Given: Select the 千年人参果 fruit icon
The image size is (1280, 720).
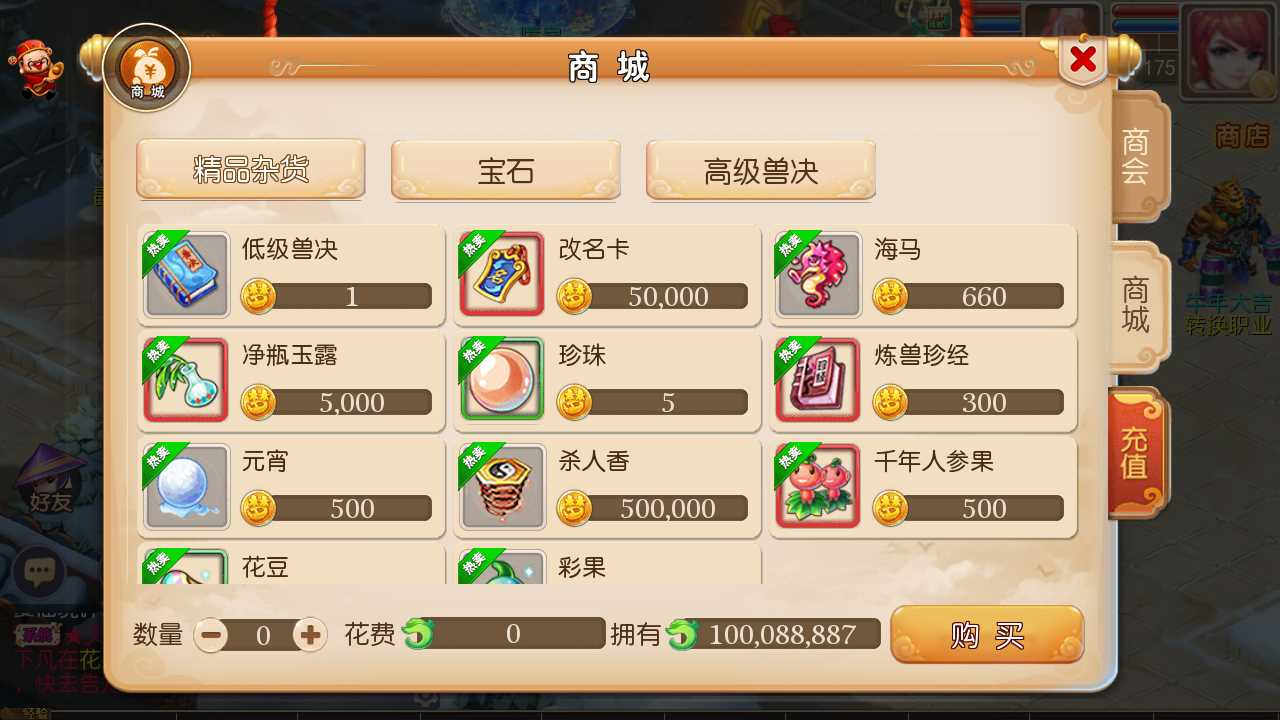Looking at the screenshot, I should tap(819, 487).
